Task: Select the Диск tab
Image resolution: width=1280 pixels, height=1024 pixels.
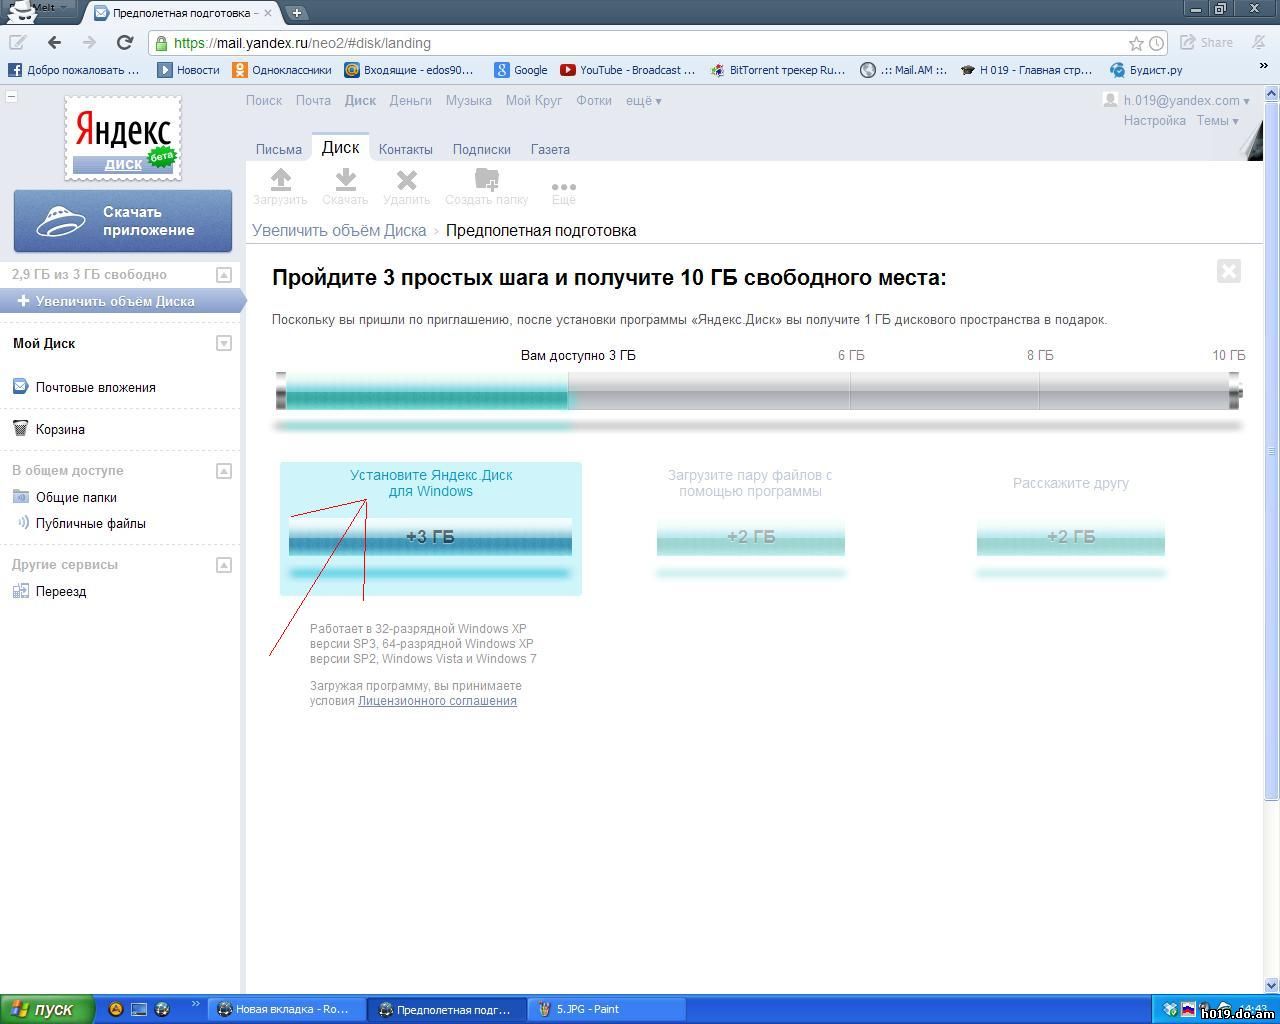Action: 340,147
